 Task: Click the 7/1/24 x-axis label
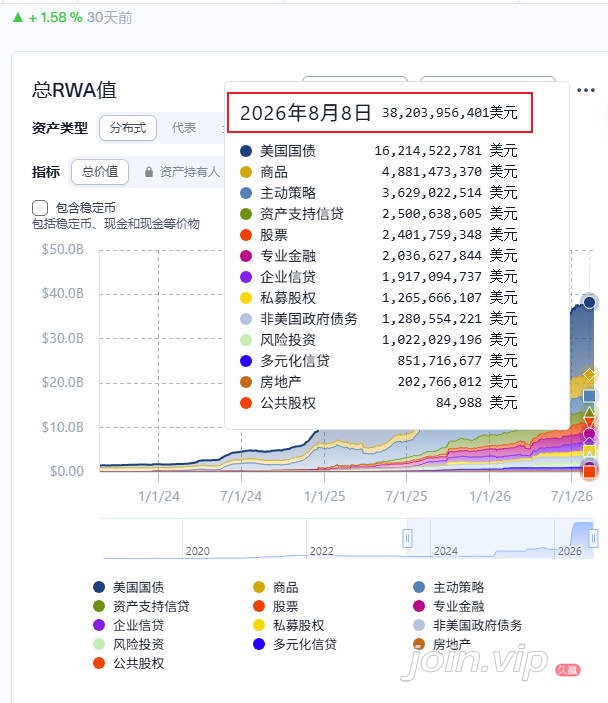click(241, 496)
